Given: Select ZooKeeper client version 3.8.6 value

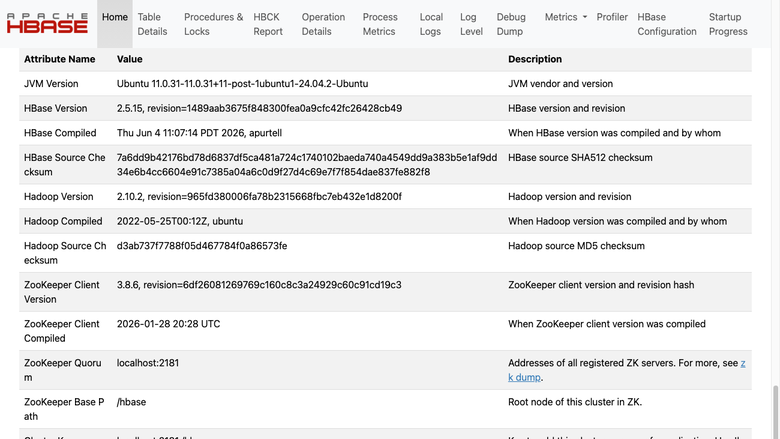Looking at the screenshot, I should pos(259,285).
